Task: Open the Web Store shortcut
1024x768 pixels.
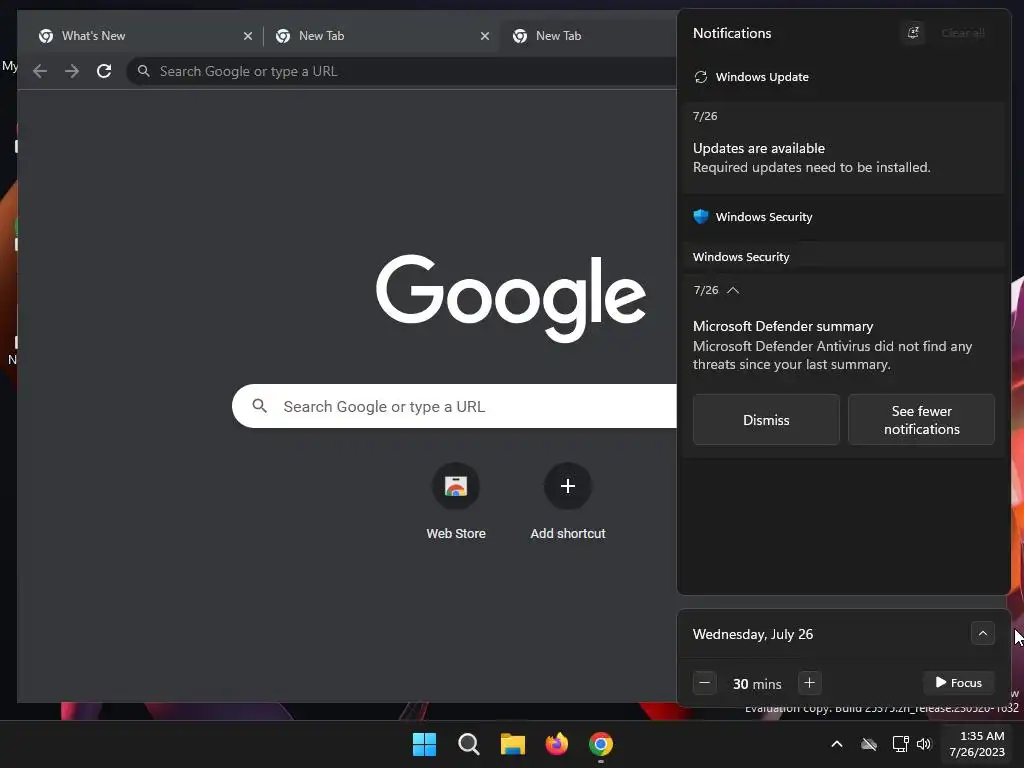Action: (x=456, y=502)
